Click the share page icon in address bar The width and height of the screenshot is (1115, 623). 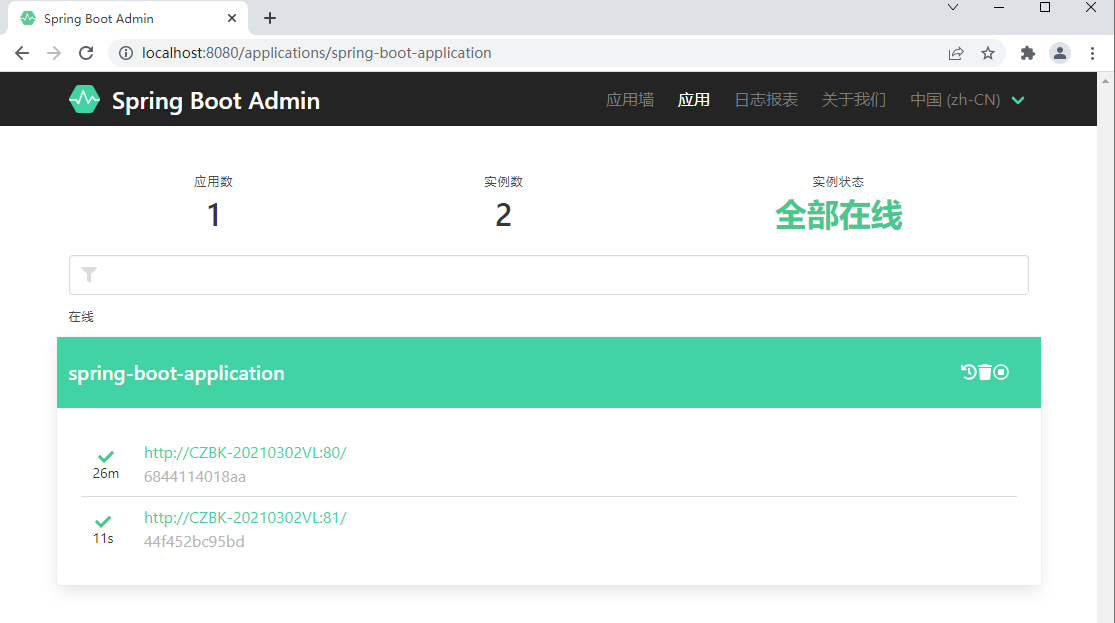(956, 53)
